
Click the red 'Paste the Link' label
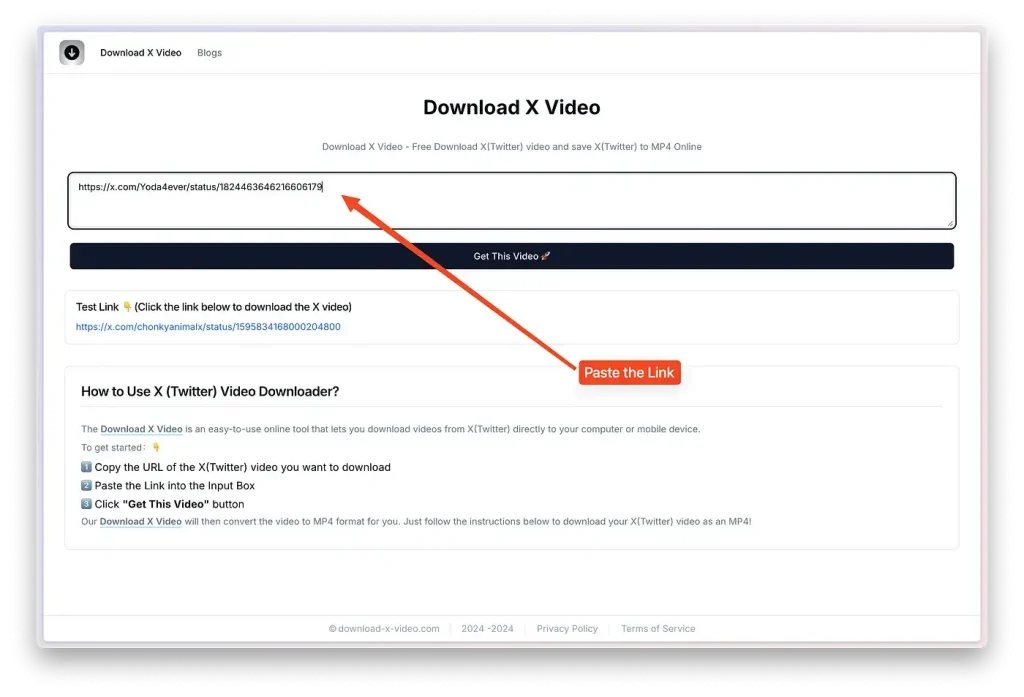629,373
